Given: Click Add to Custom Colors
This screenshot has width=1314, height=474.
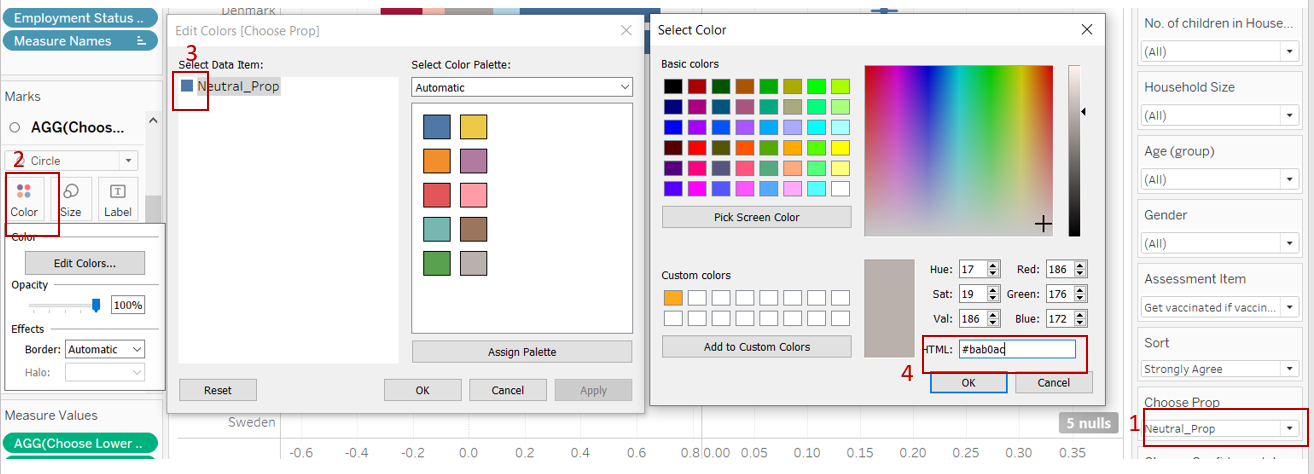Looking at the screenshot, I should coord(756,347).
